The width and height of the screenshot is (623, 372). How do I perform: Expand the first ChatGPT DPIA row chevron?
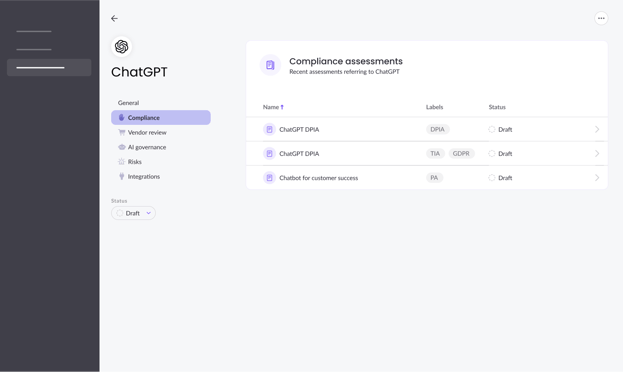pyautogui.click(x=597, y=129)
